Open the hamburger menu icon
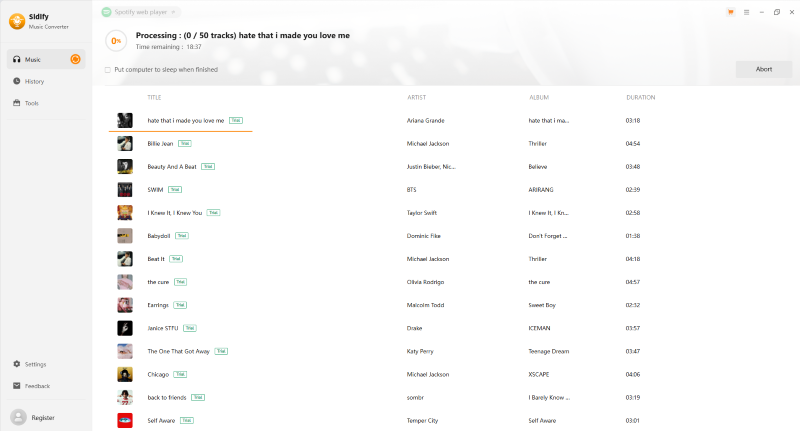800x431 pixels. tap(746, 12)
